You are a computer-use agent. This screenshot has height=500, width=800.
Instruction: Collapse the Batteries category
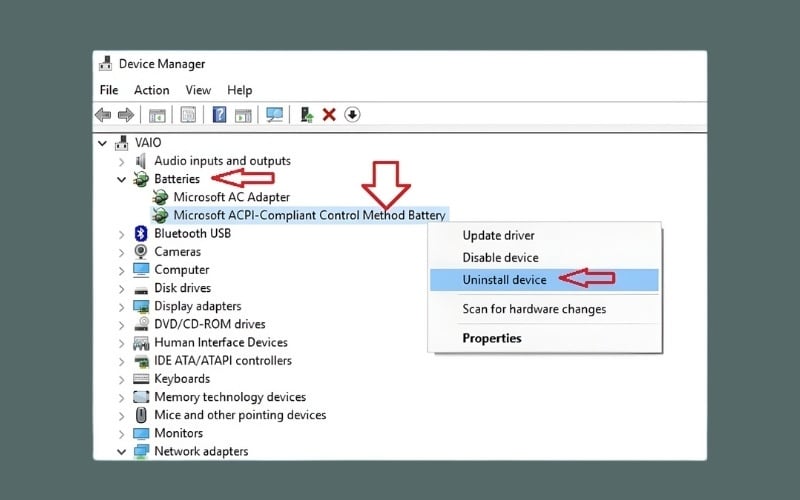pos(122,180)
